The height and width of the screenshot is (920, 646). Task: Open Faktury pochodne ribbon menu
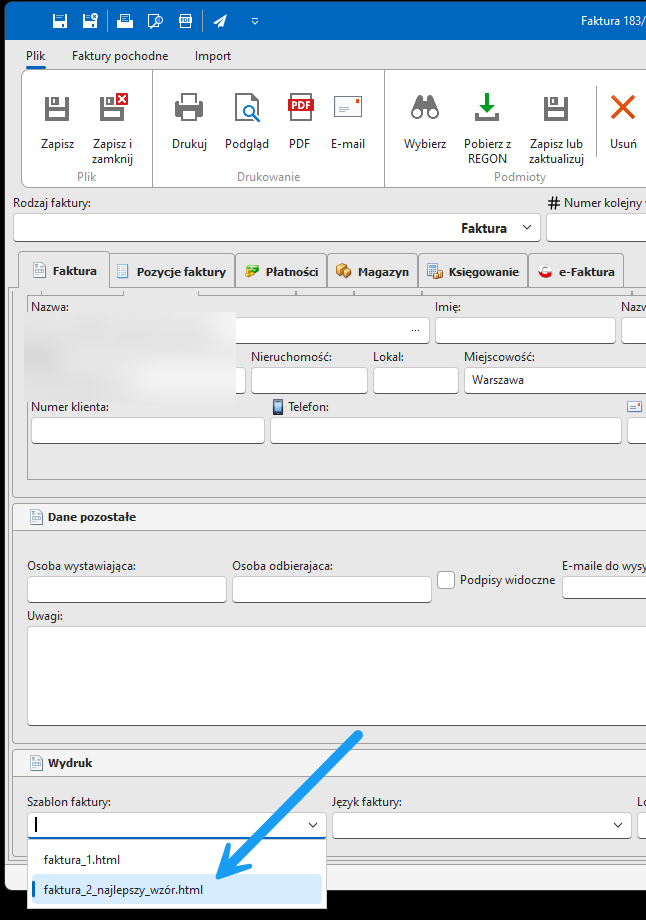[120, 56]
